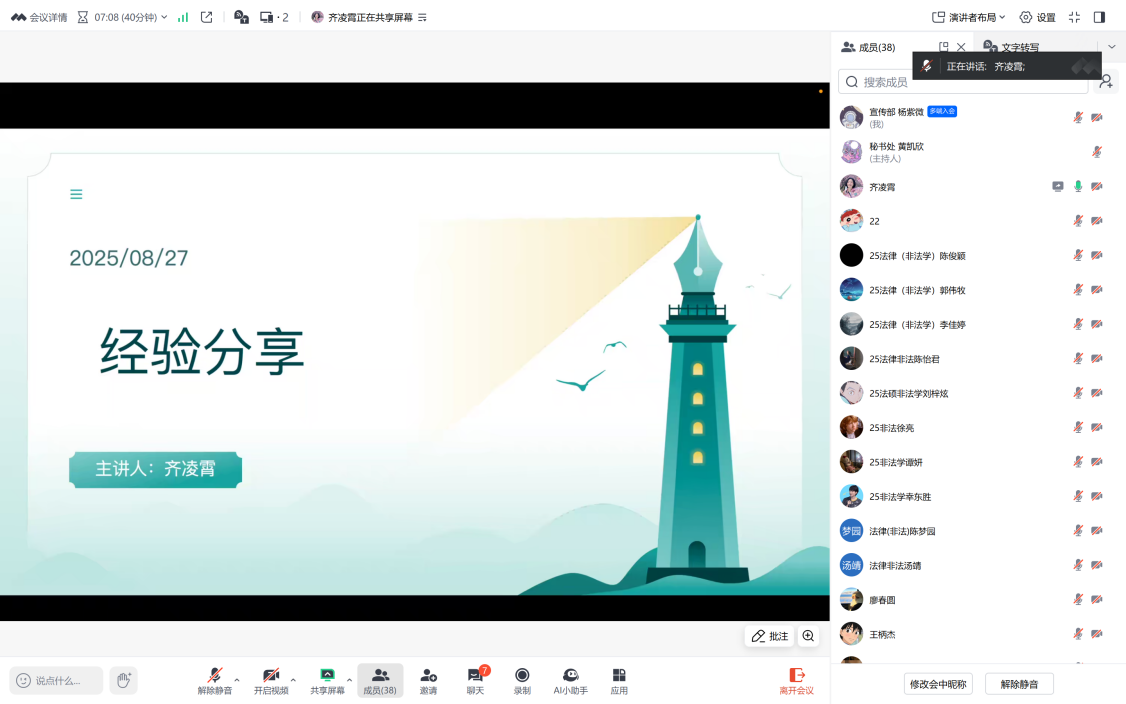The width and height of the screenshot is (1126, 704).
Task: Click the 修改会中昵称 button
Action: click(x=938, y=684)
